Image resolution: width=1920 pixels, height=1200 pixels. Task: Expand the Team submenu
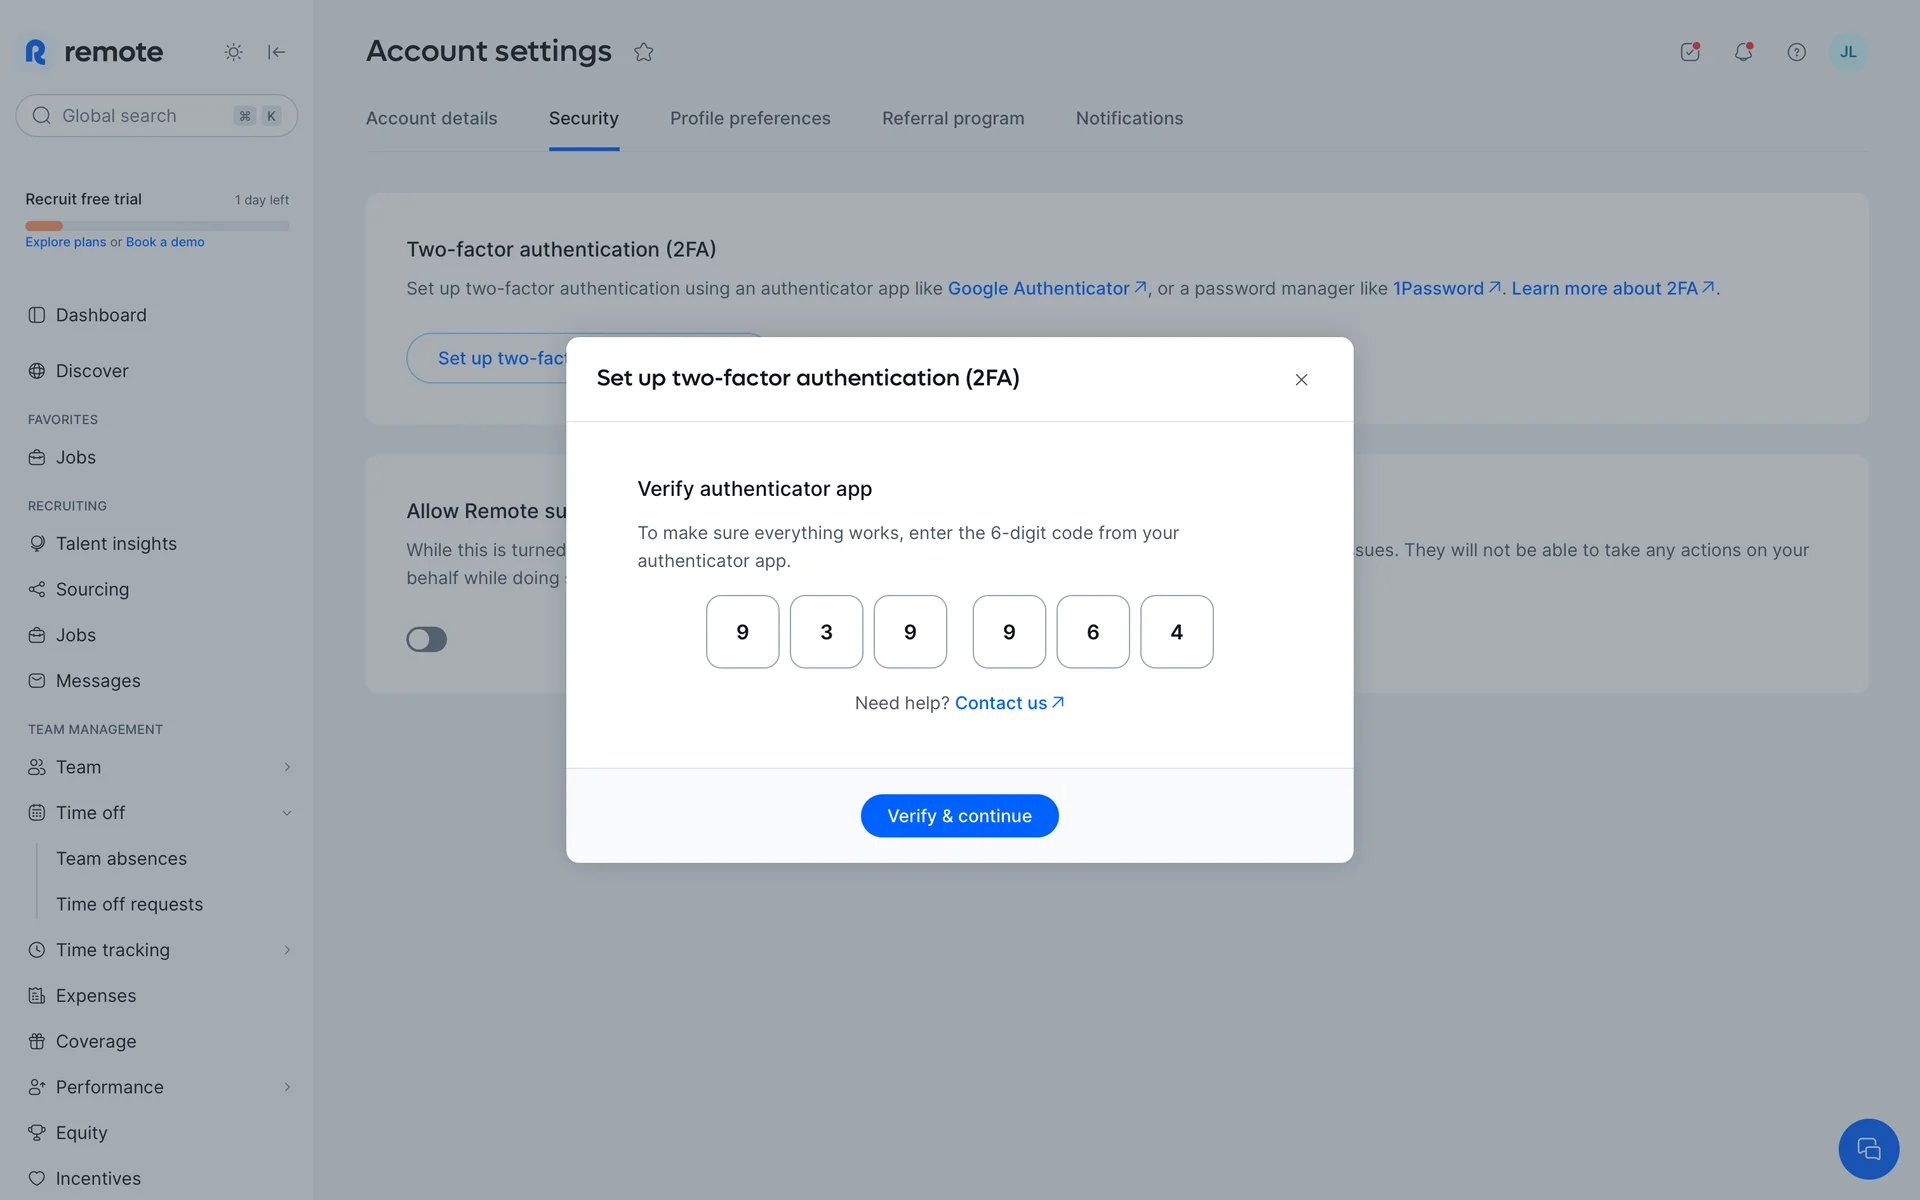point(287,767)
